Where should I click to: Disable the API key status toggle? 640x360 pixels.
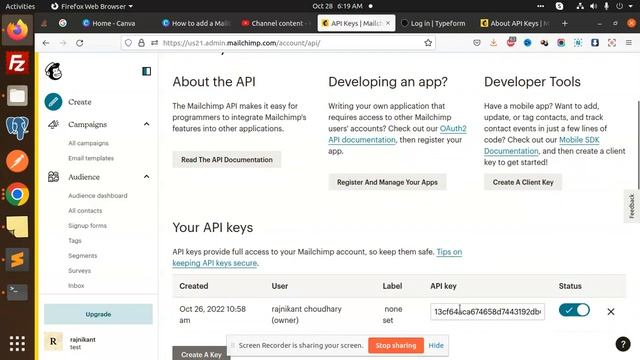[574, 310]
